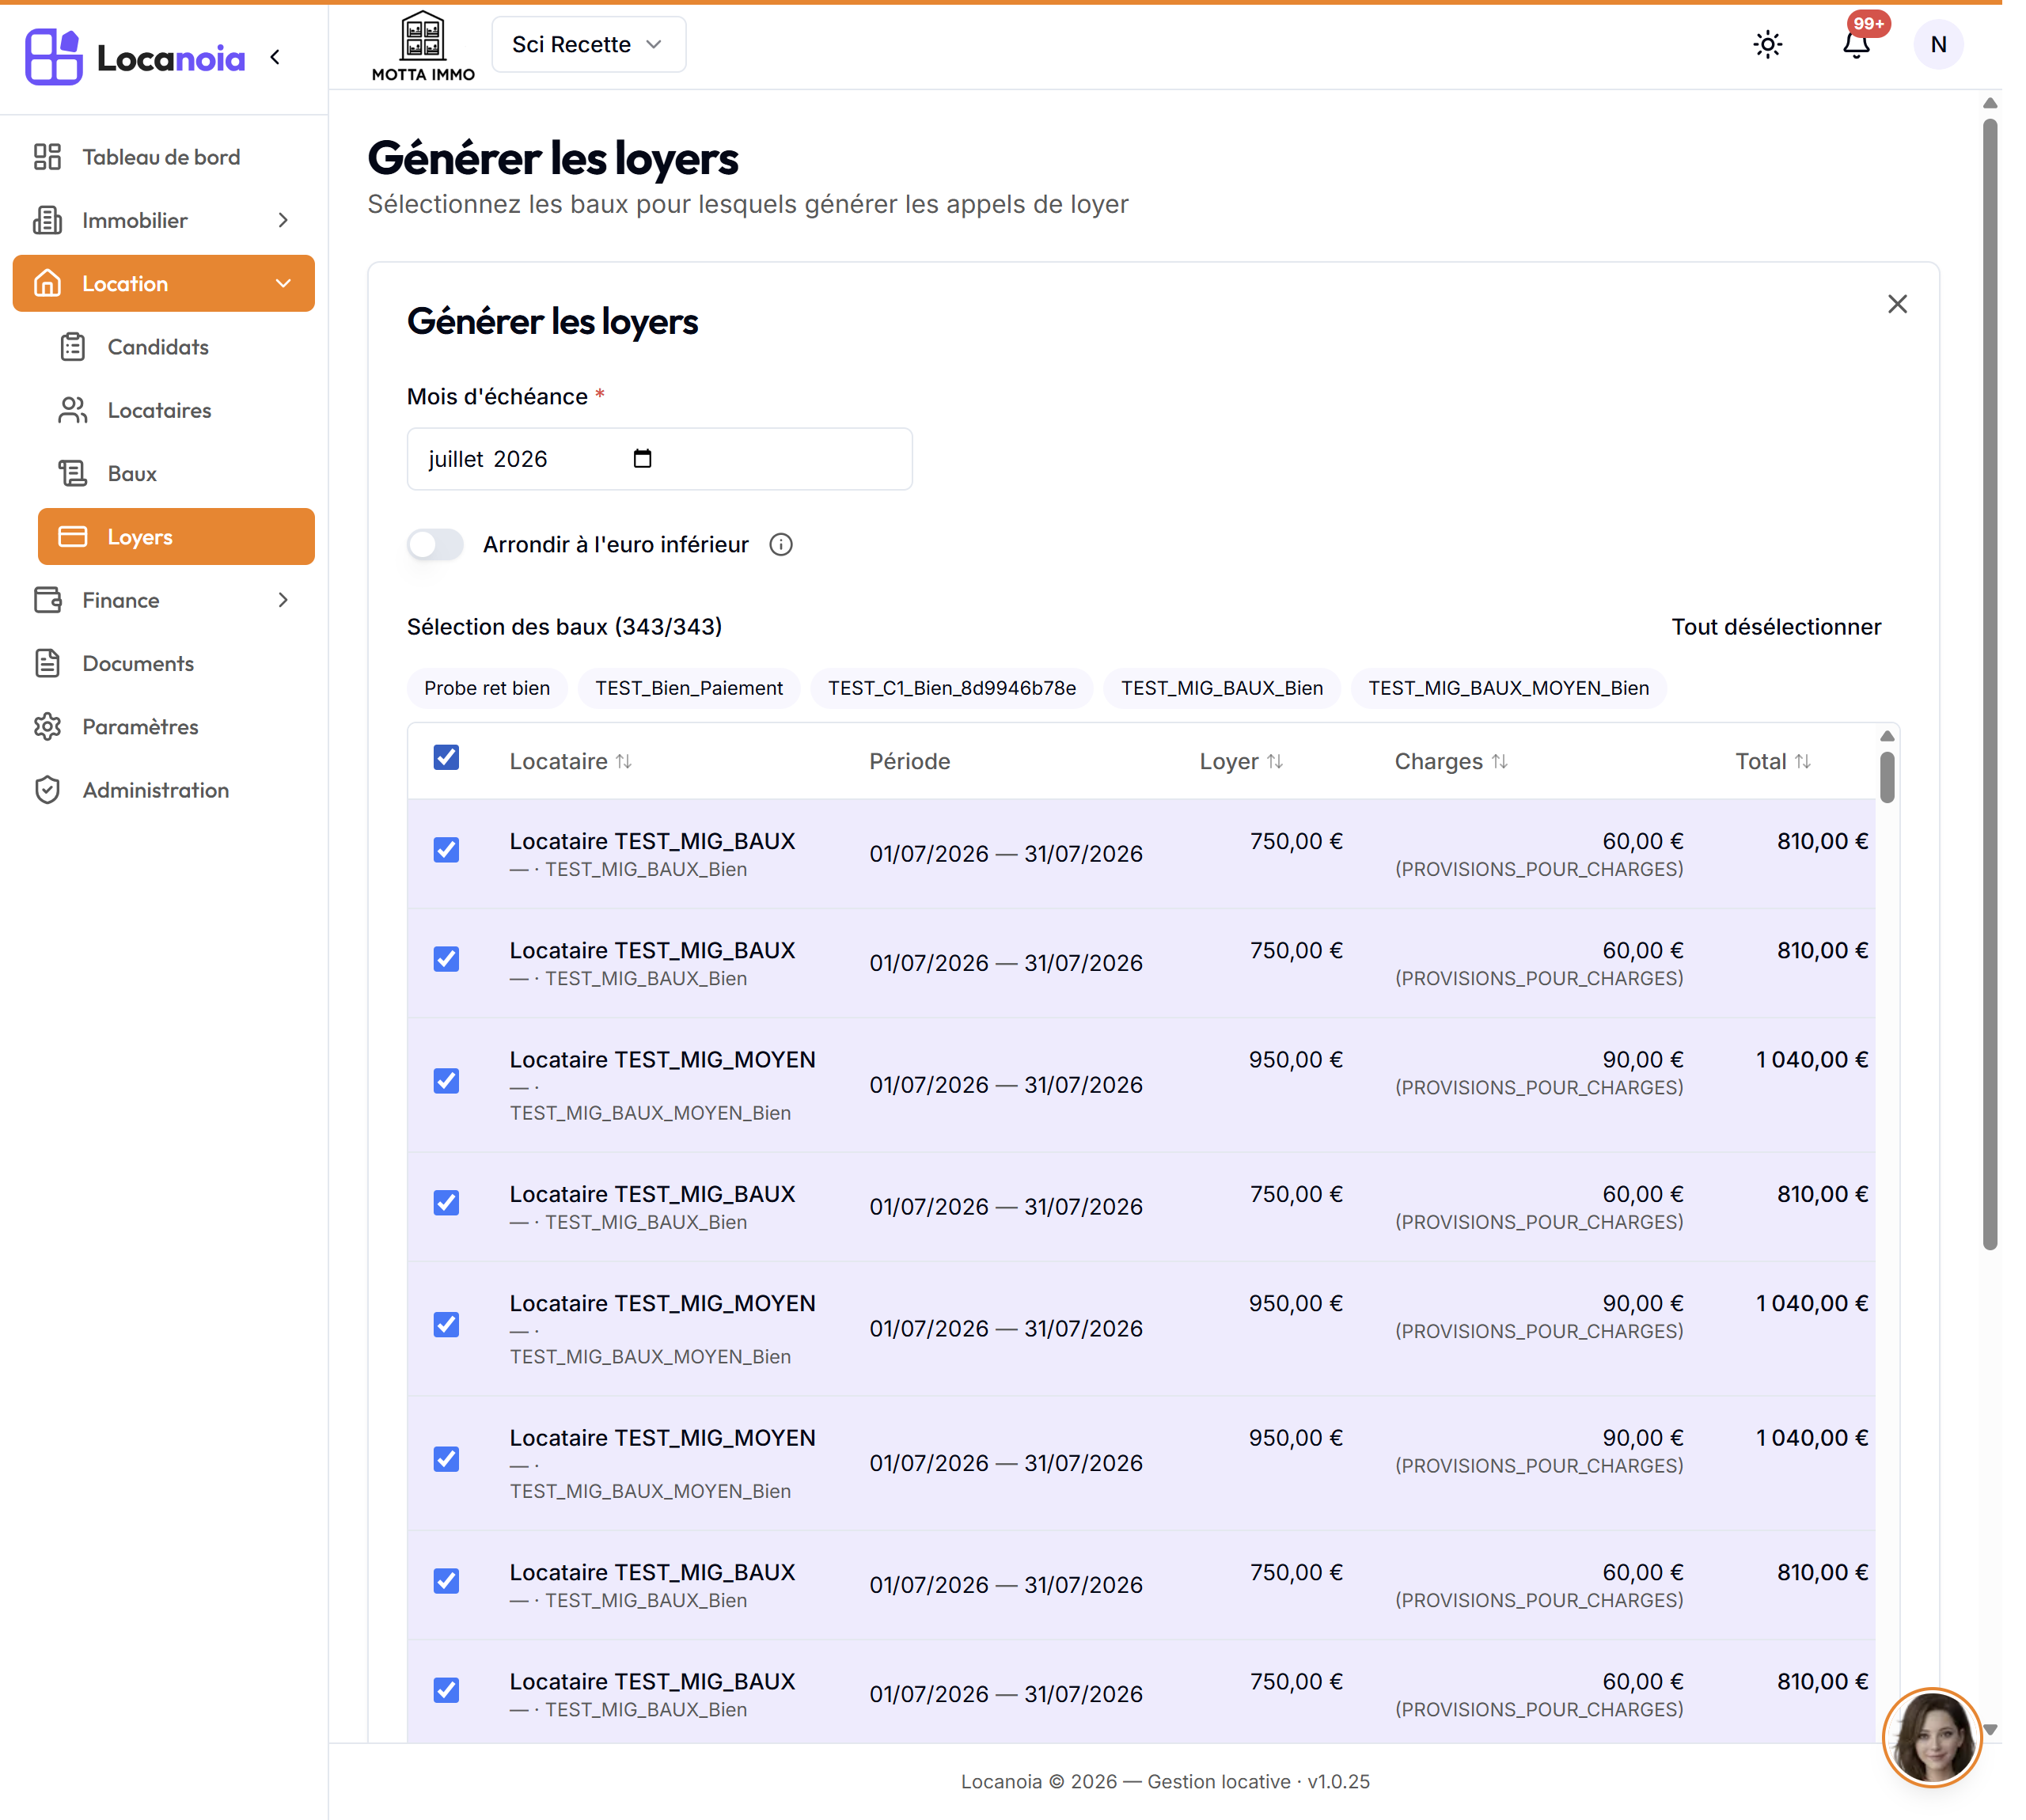Click the info icon beside Arrondir option
Screen dimensions: 2026x1820
(781, 545)
